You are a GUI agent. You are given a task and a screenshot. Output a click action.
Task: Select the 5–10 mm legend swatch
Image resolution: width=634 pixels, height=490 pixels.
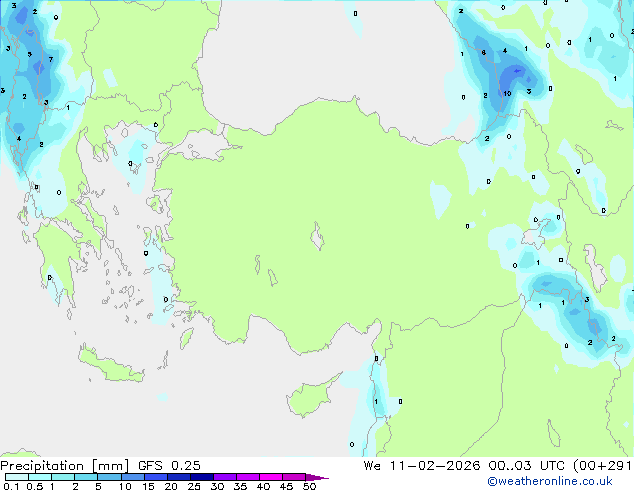pyautogui.click(x=109, y=477)
